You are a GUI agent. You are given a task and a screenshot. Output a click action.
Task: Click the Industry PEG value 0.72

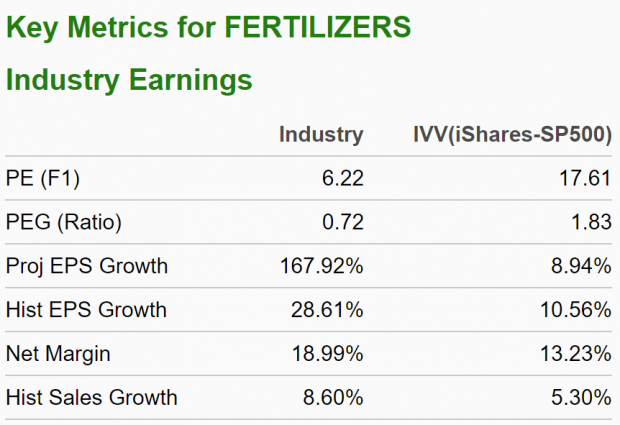point(342,223)
